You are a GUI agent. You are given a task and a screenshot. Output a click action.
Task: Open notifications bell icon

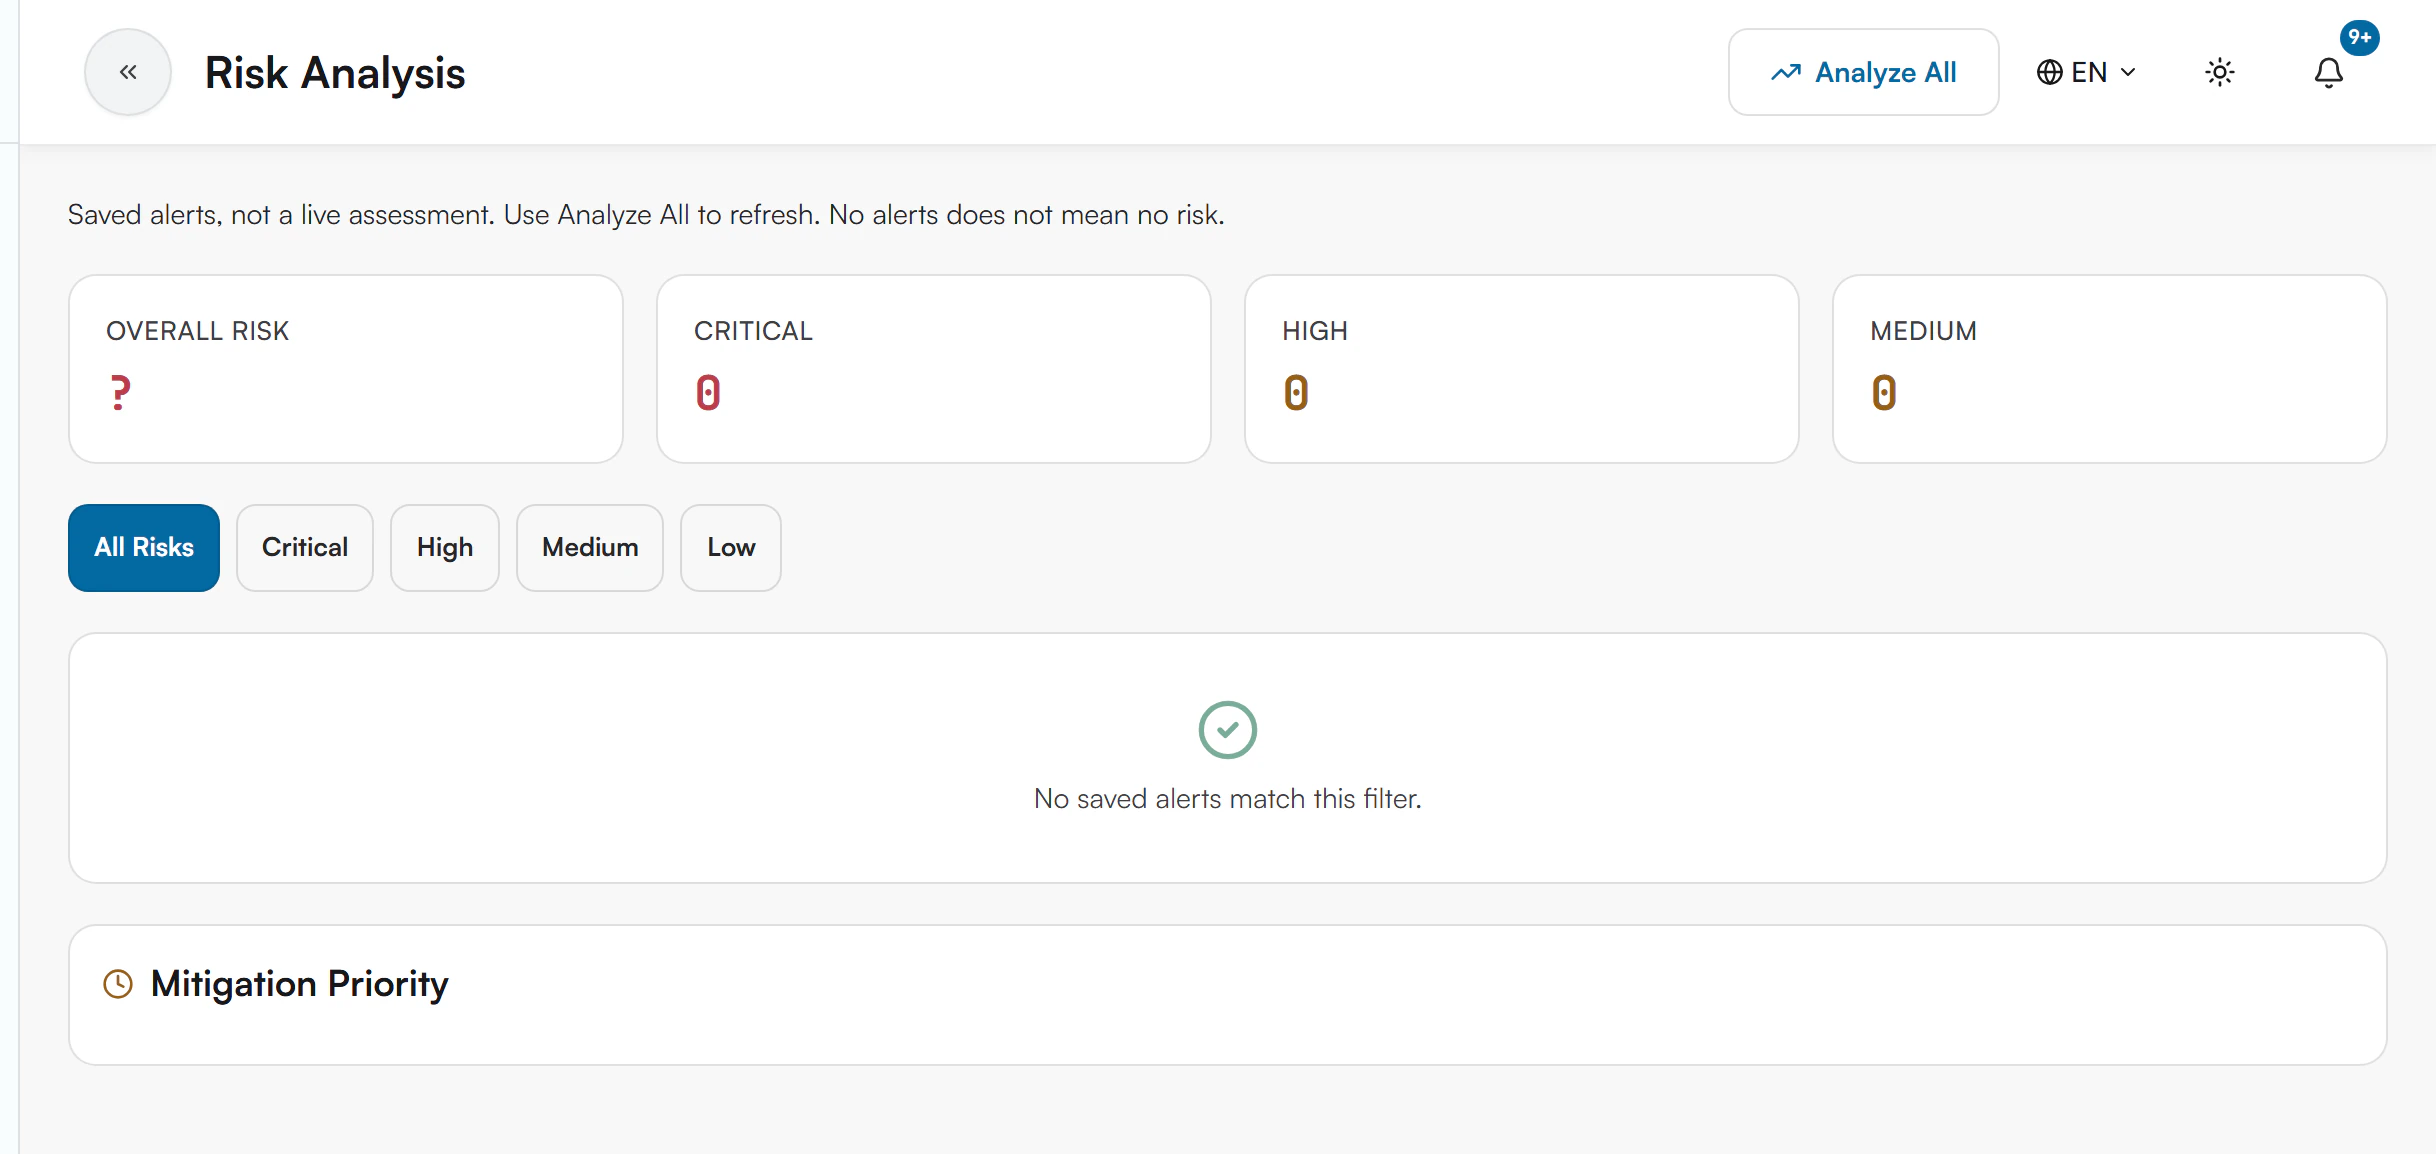(2328, 72)
